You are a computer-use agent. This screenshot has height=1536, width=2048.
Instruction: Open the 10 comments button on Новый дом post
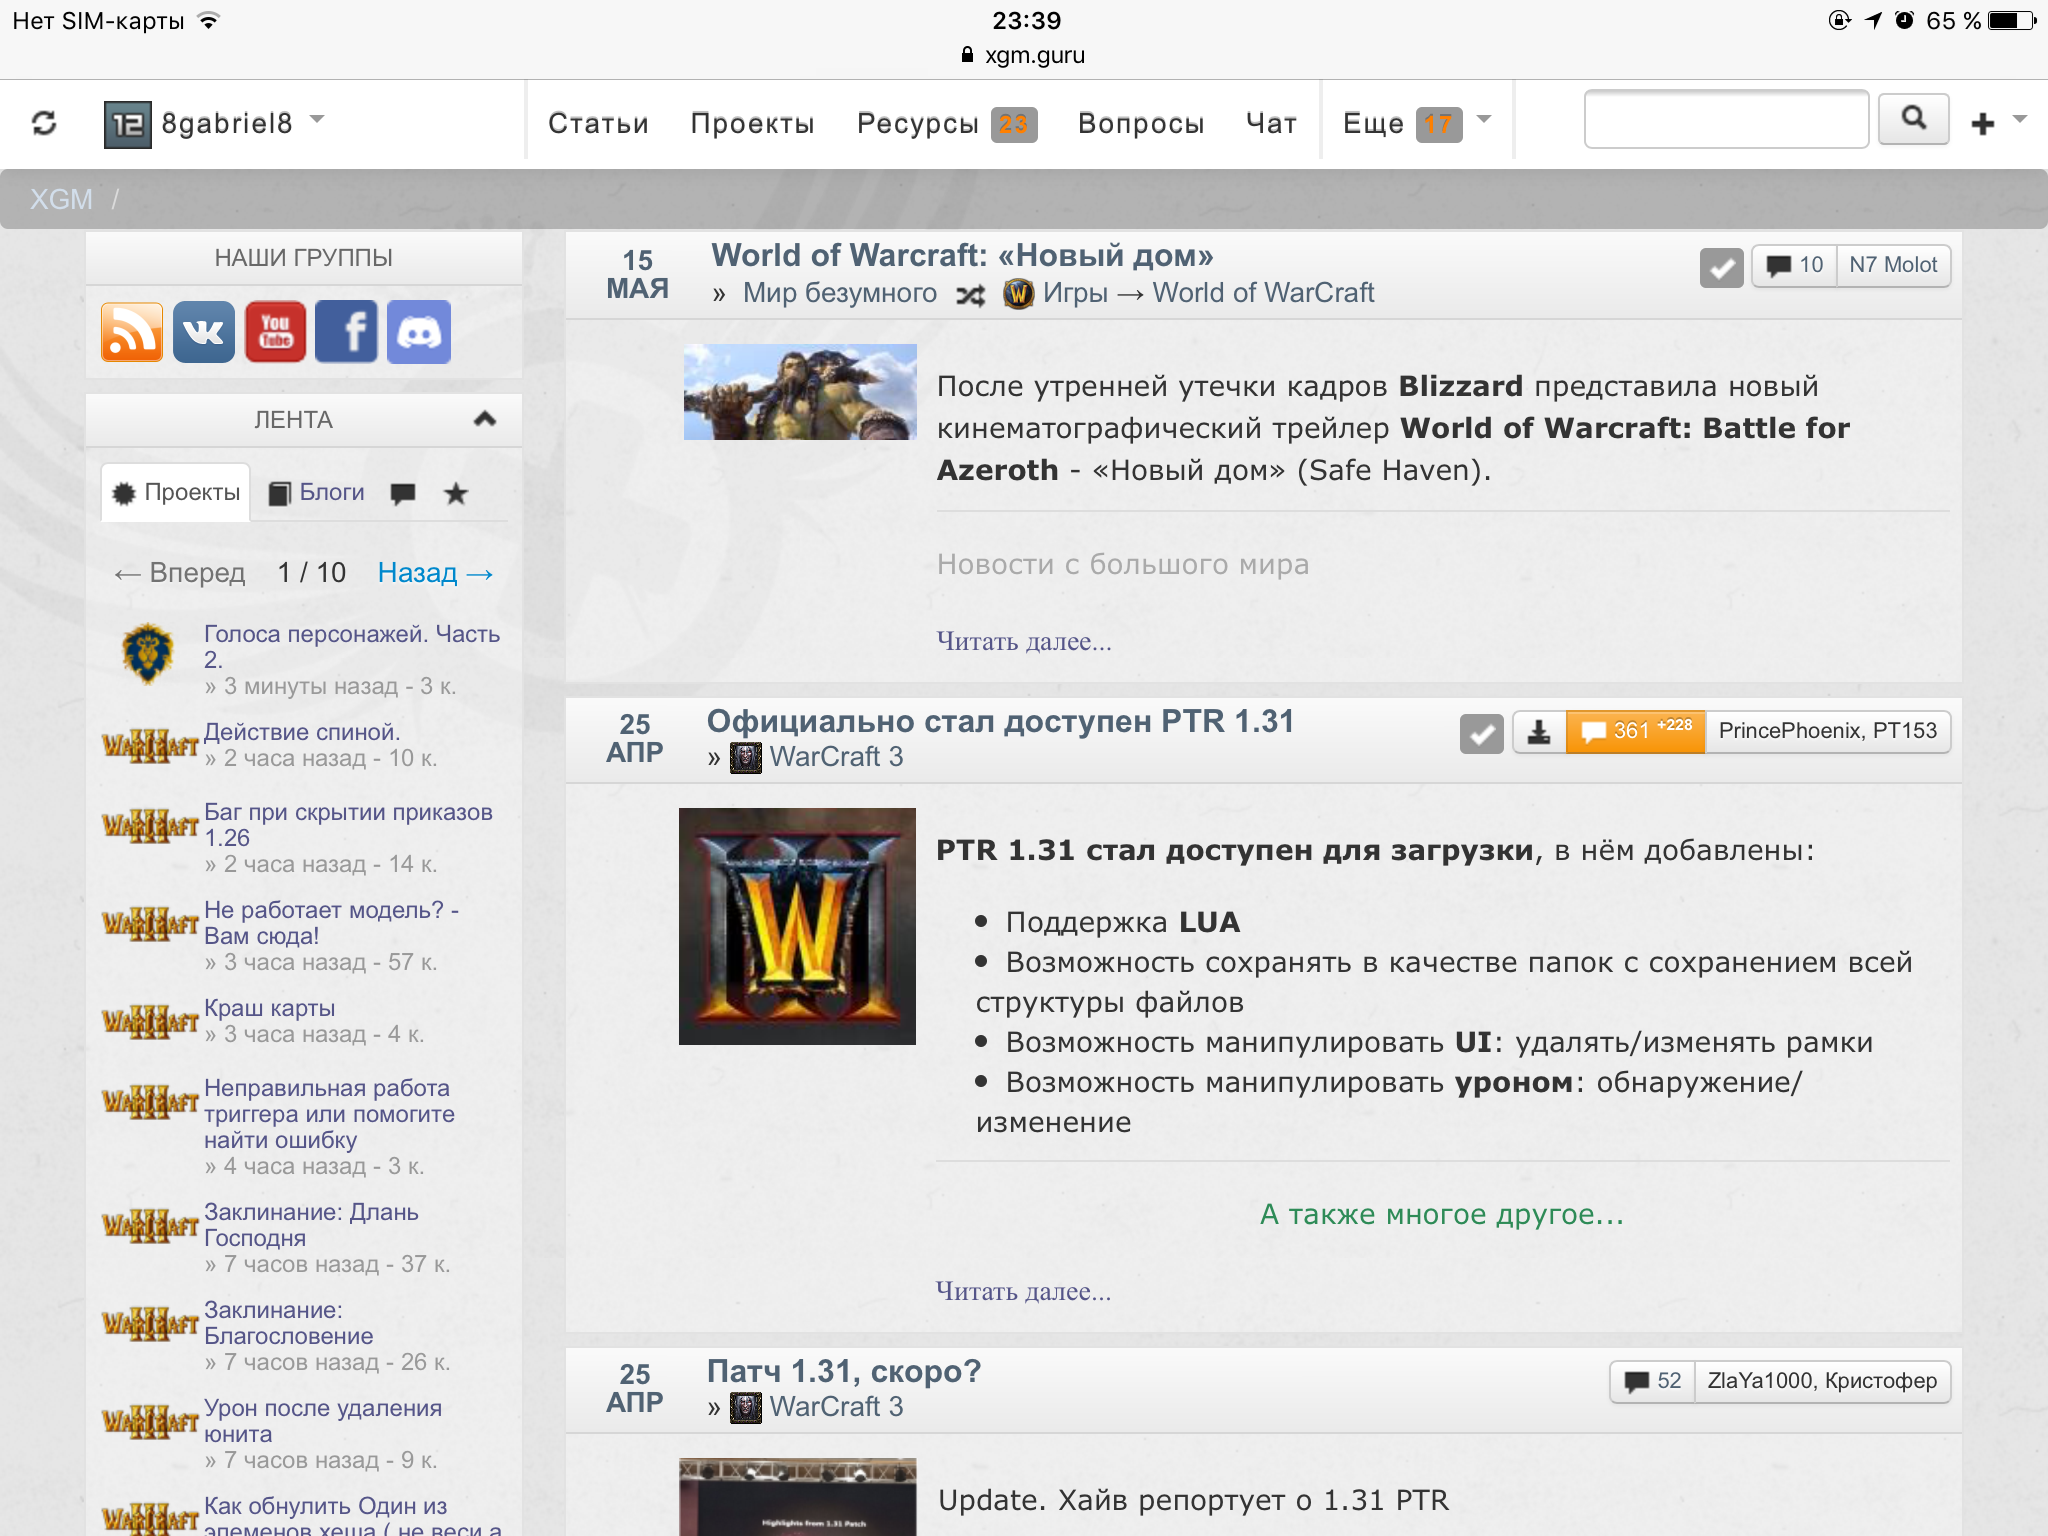1794,265
